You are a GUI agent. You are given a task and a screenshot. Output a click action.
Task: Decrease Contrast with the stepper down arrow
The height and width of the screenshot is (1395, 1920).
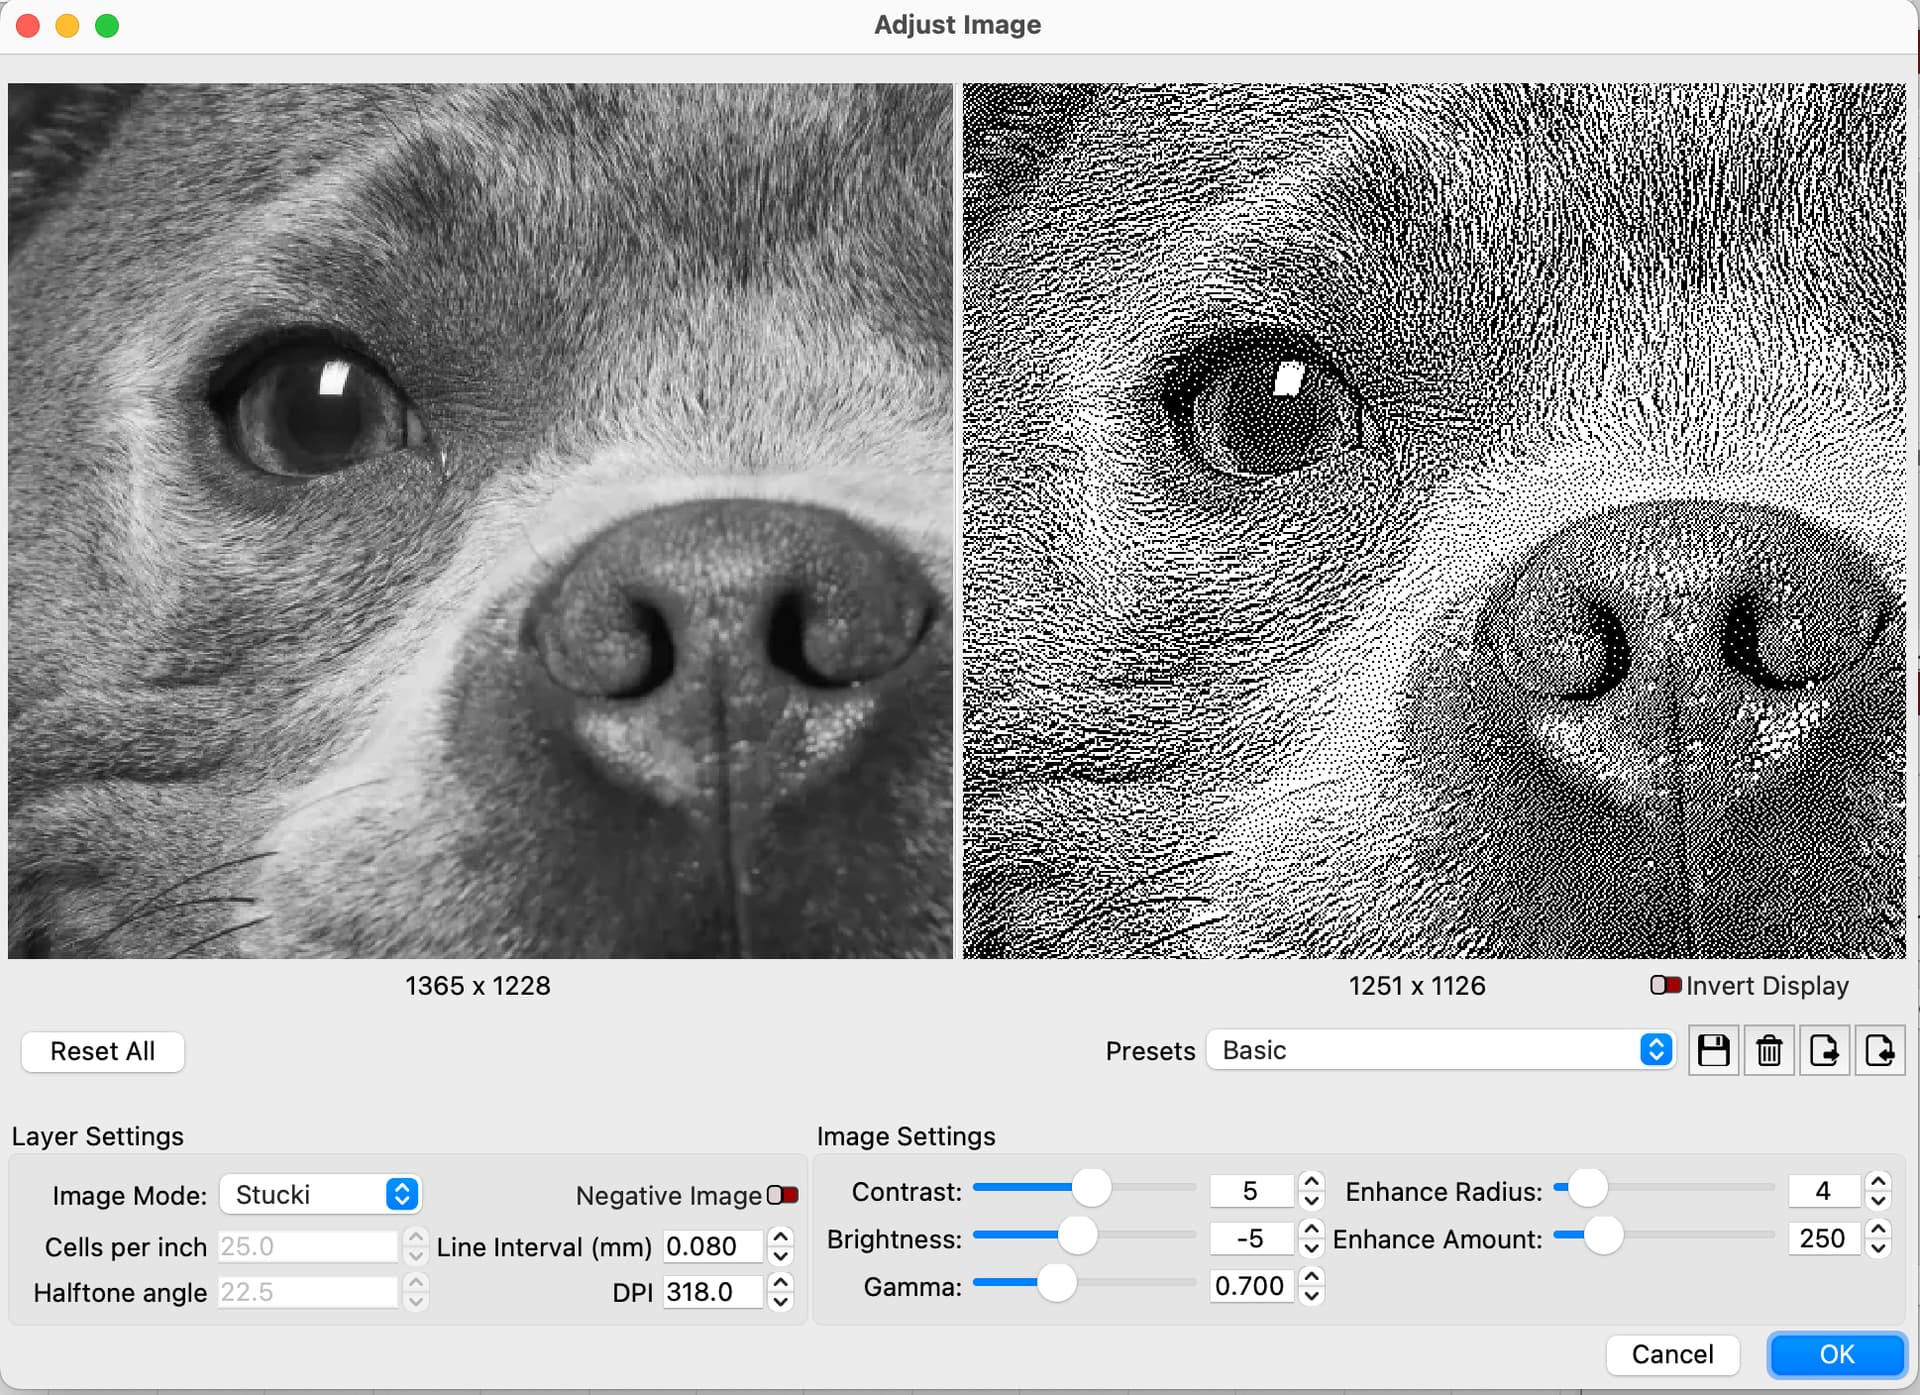(x=1311, y=1201)
